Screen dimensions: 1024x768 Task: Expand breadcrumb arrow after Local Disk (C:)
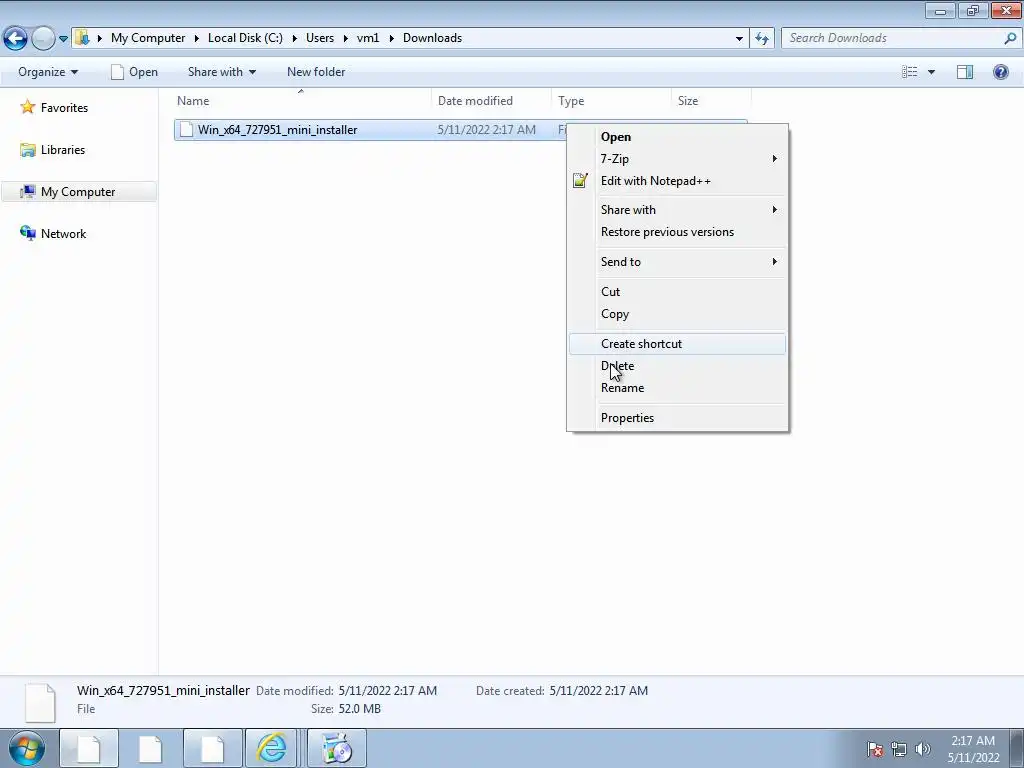(x=295, y=39)
